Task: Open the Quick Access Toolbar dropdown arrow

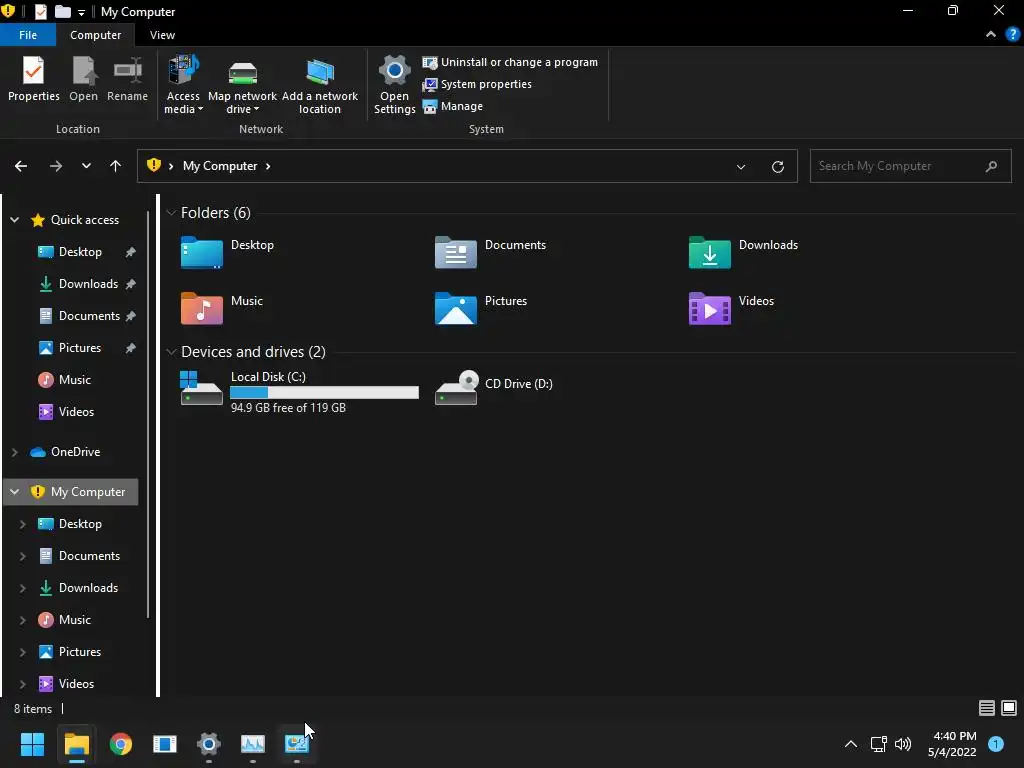Action: coord(82,12)
